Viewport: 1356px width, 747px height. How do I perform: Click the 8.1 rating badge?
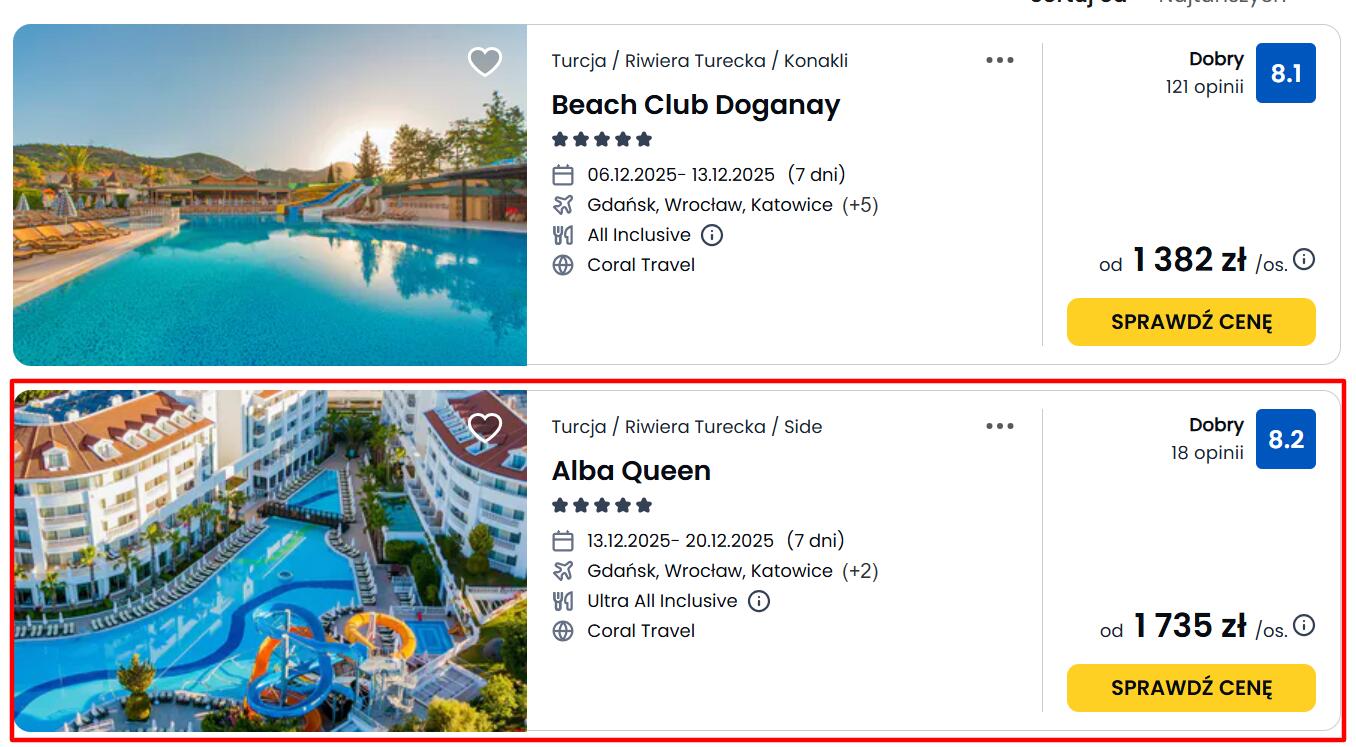click(1285, 73)
